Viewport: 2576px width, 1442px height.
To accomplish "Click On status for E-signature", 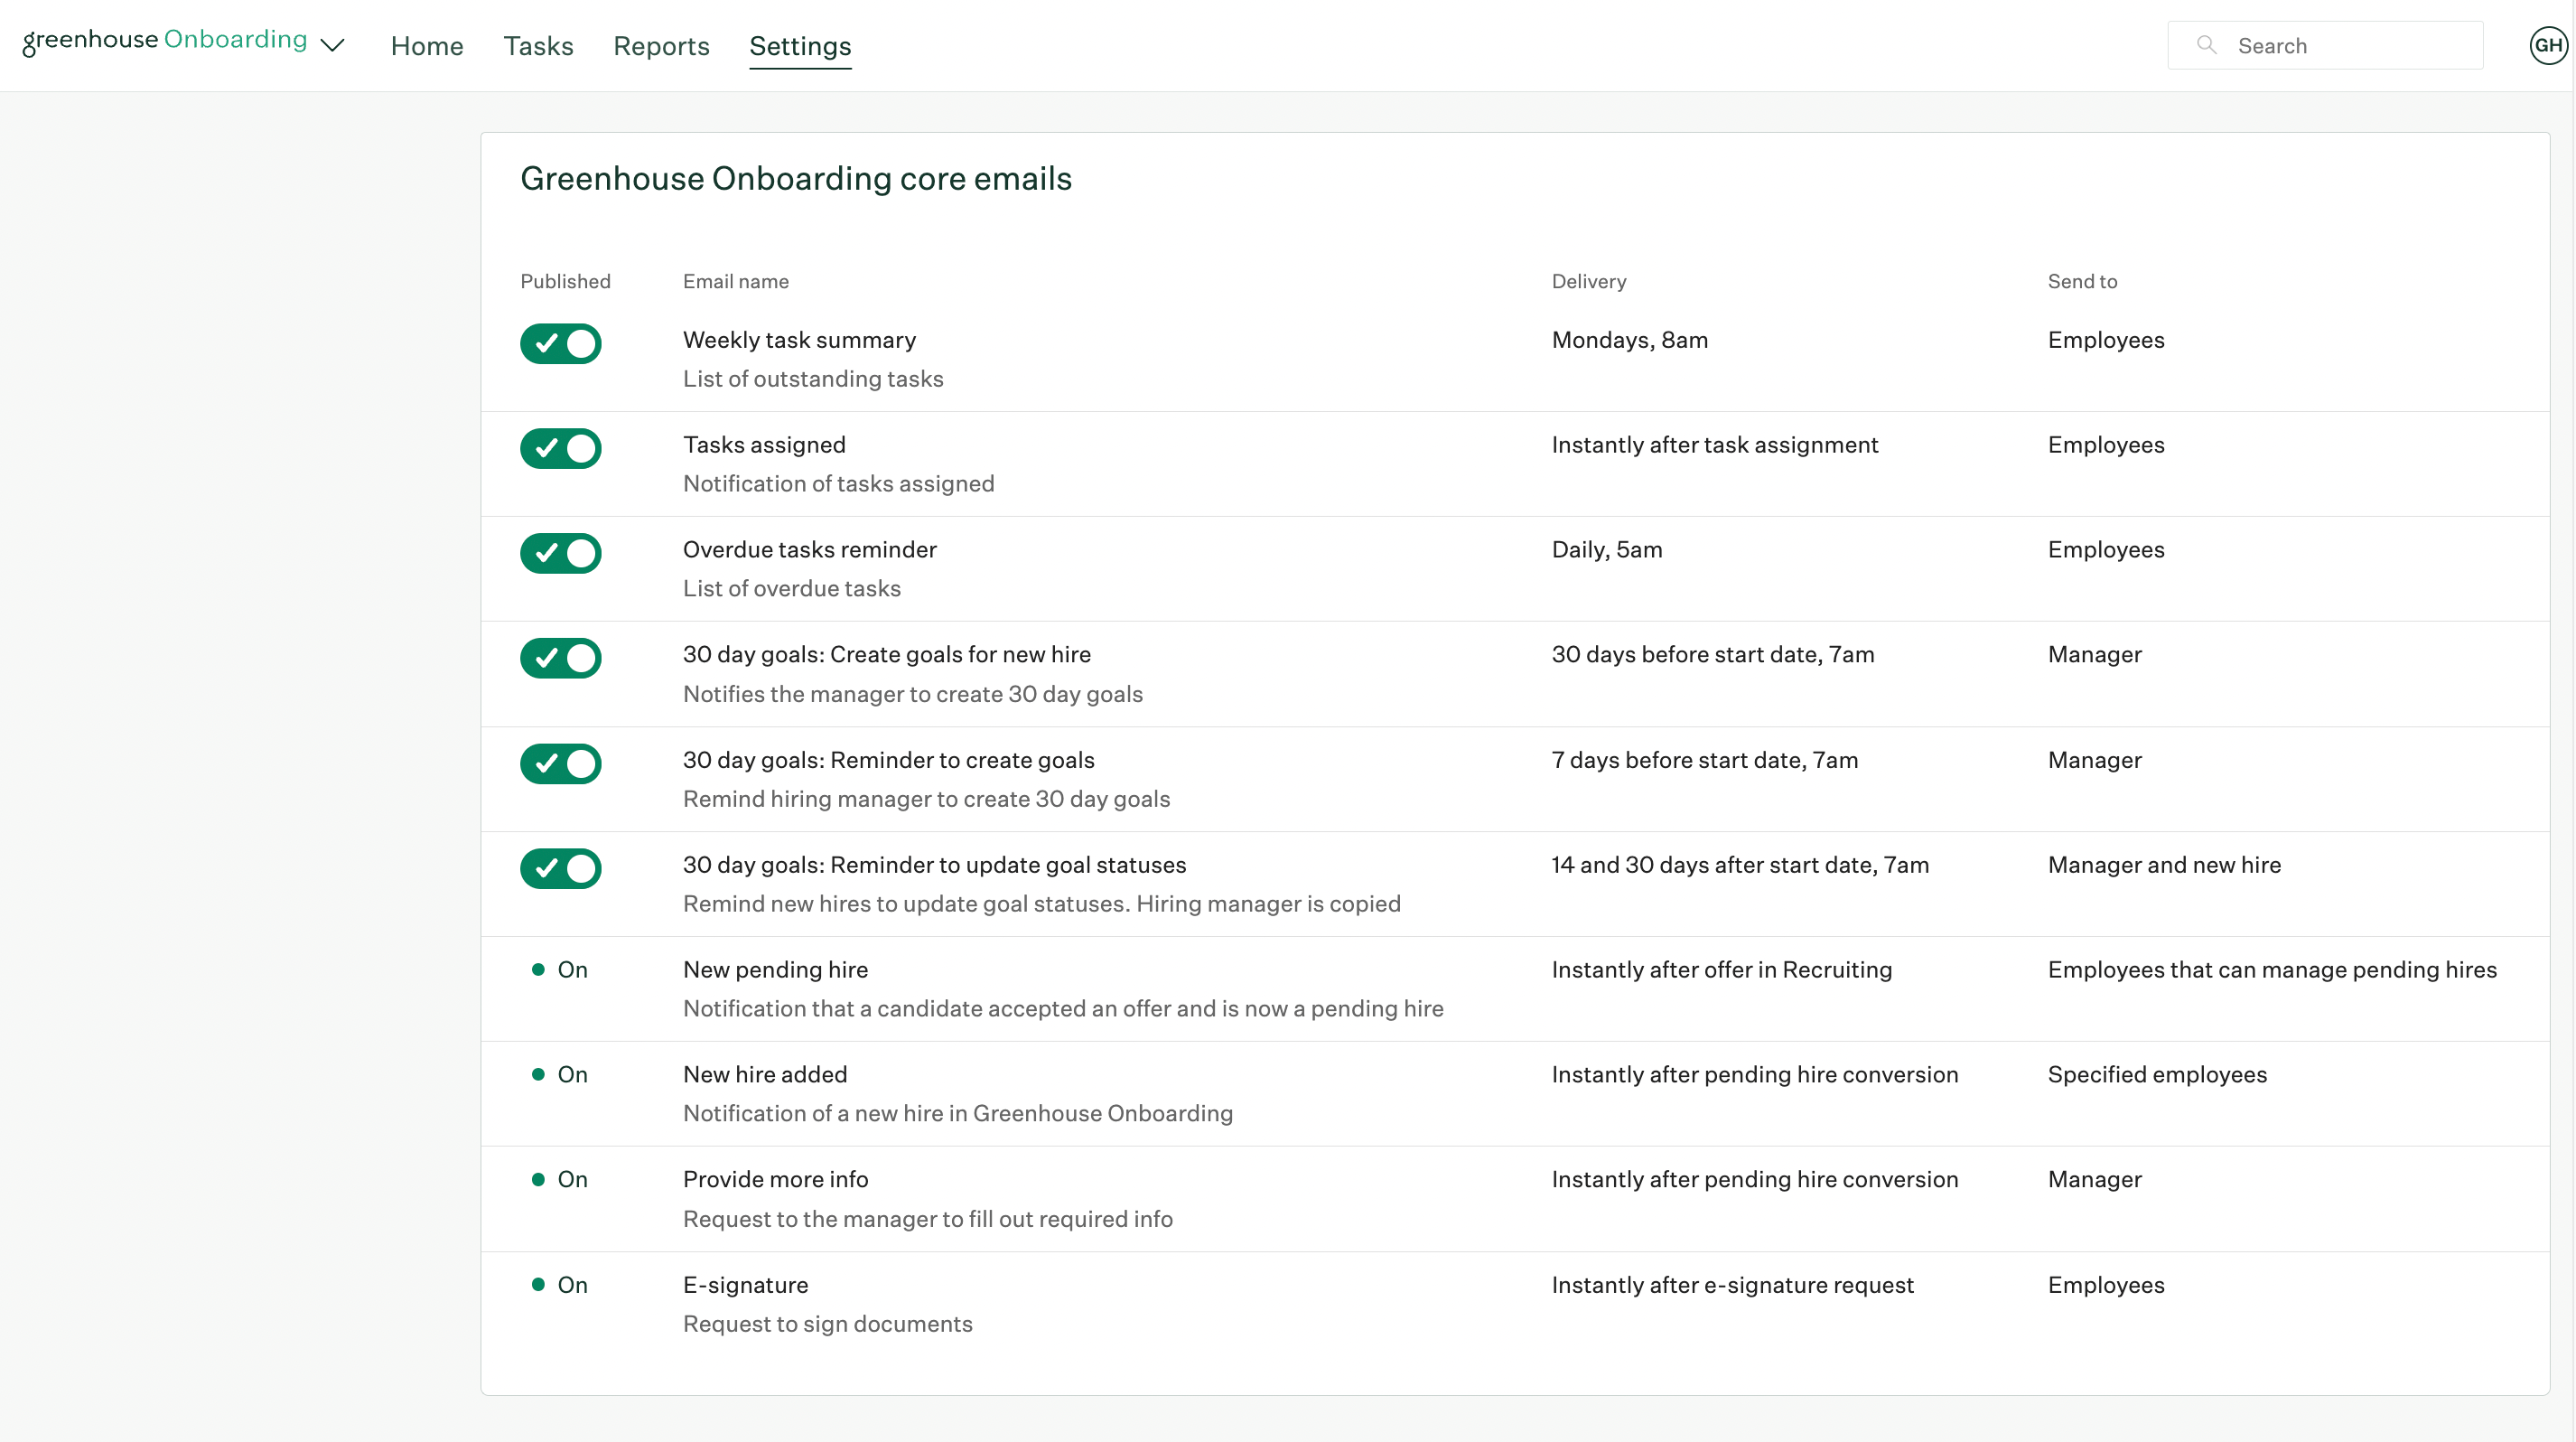I will (560, 1285).
